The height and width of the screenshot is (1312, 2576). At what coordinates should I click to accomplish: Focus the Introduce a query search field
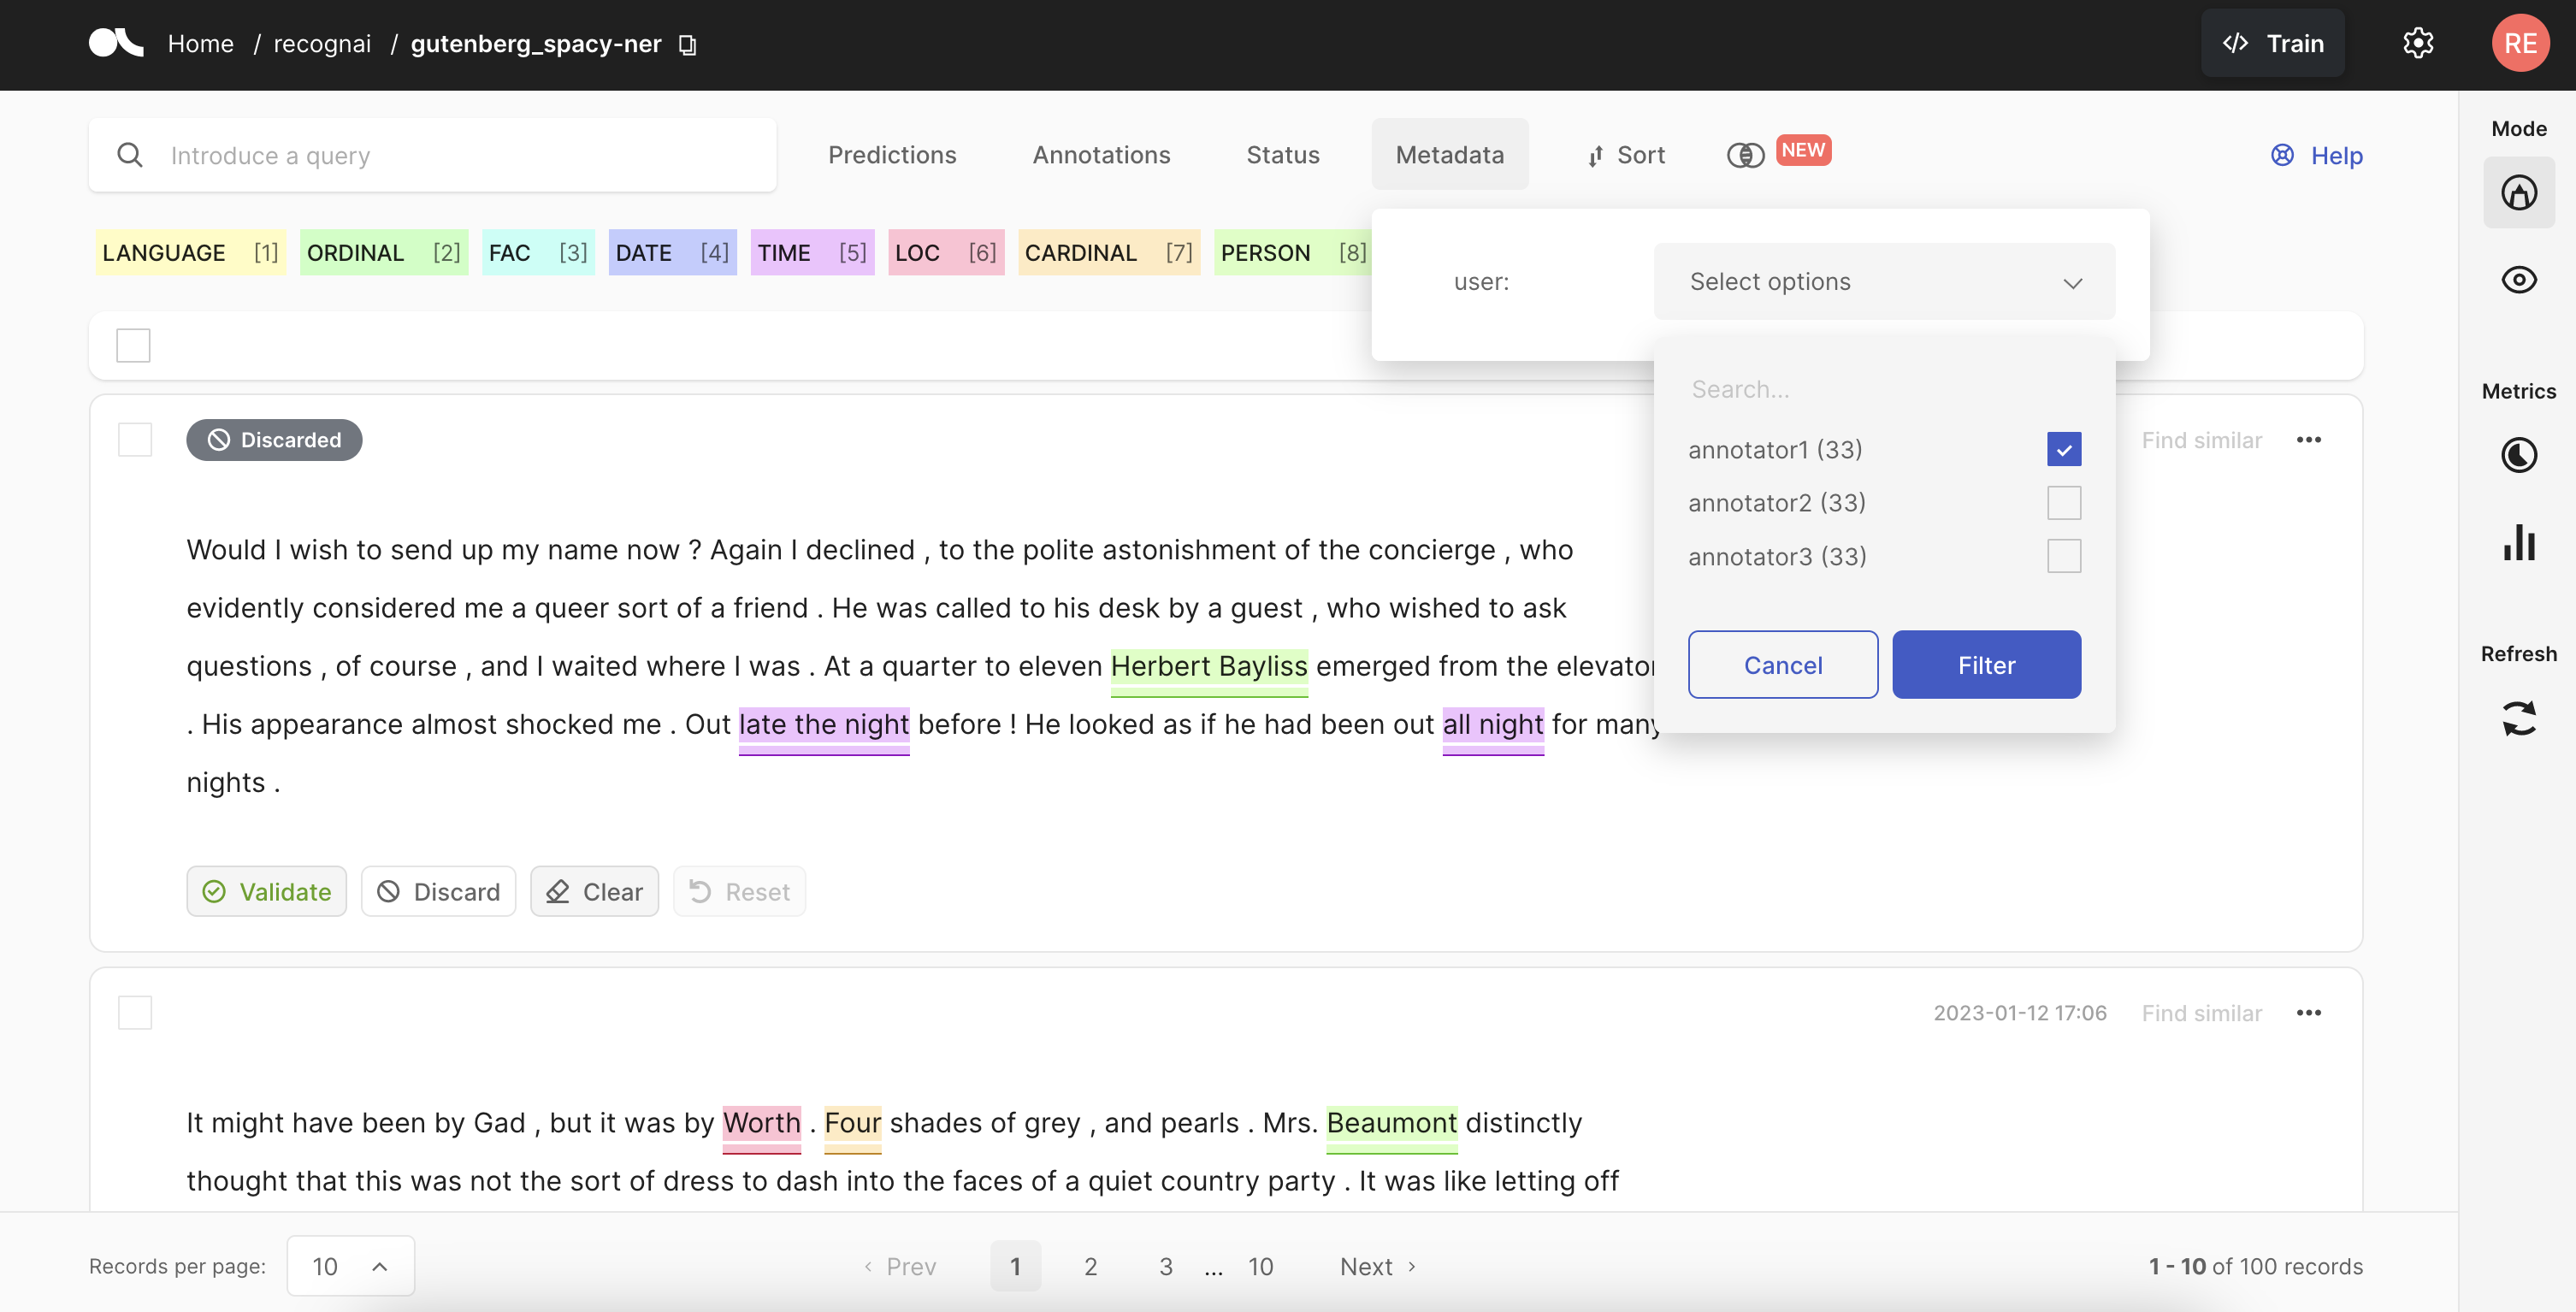[x=432, y=155]
